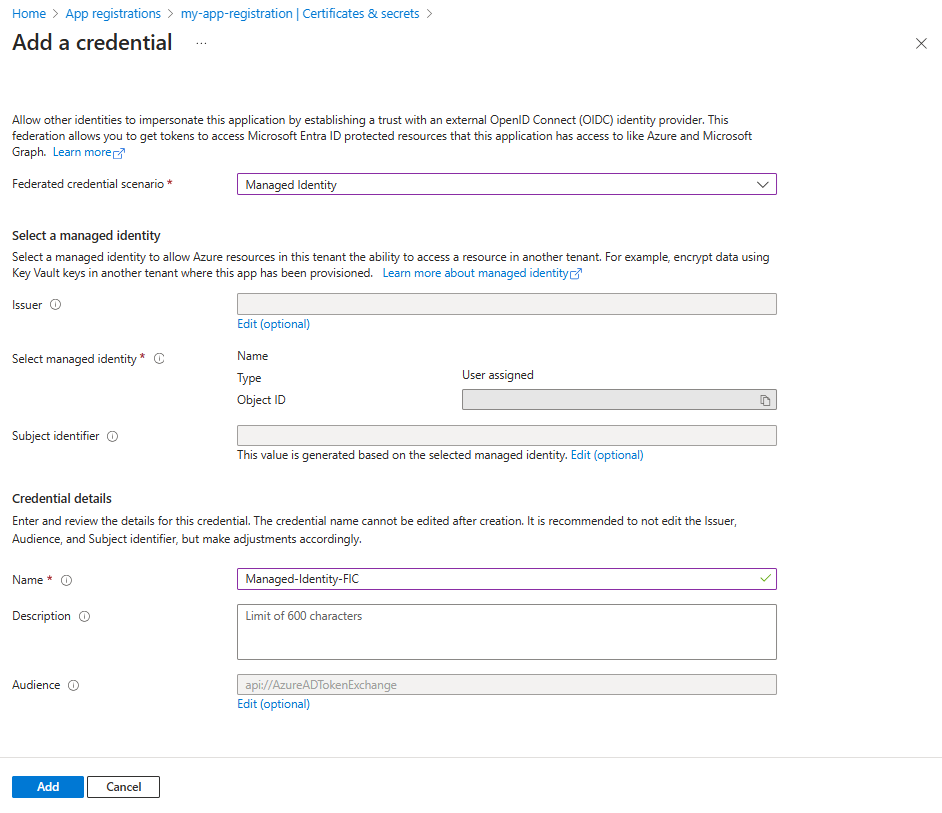Viewport: 942px width, 813px height.
Task: Navigate to Home via the breadcrumb
Action: (28, 13)
